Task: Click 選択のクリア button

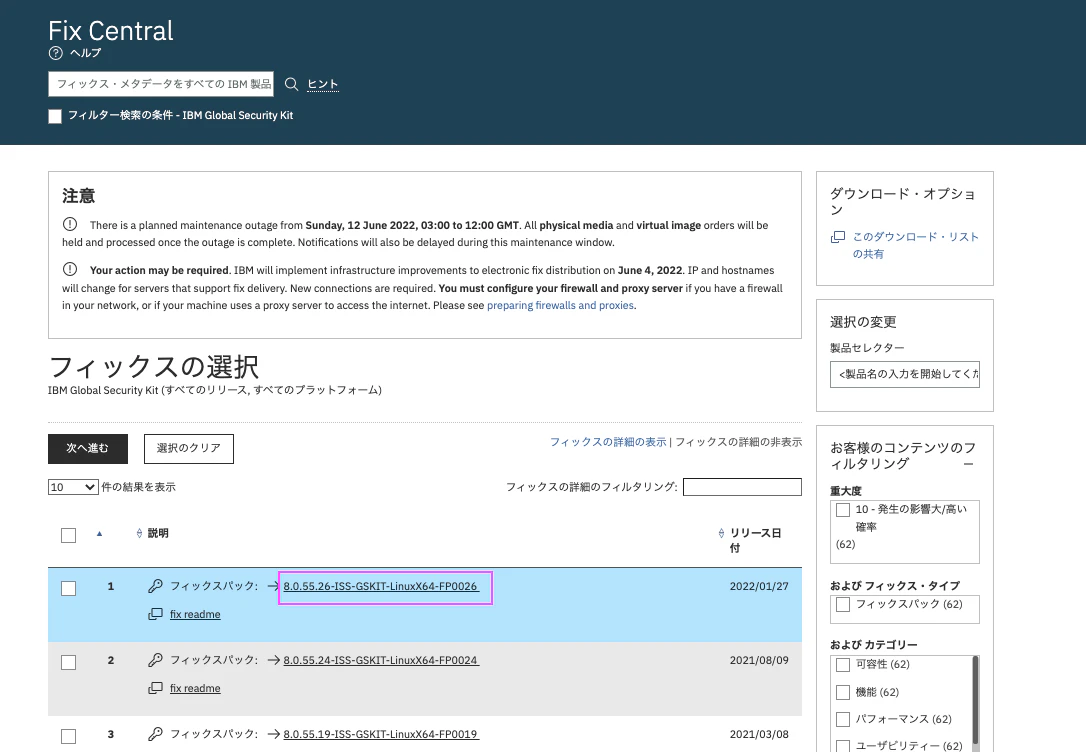Action: 189,449
